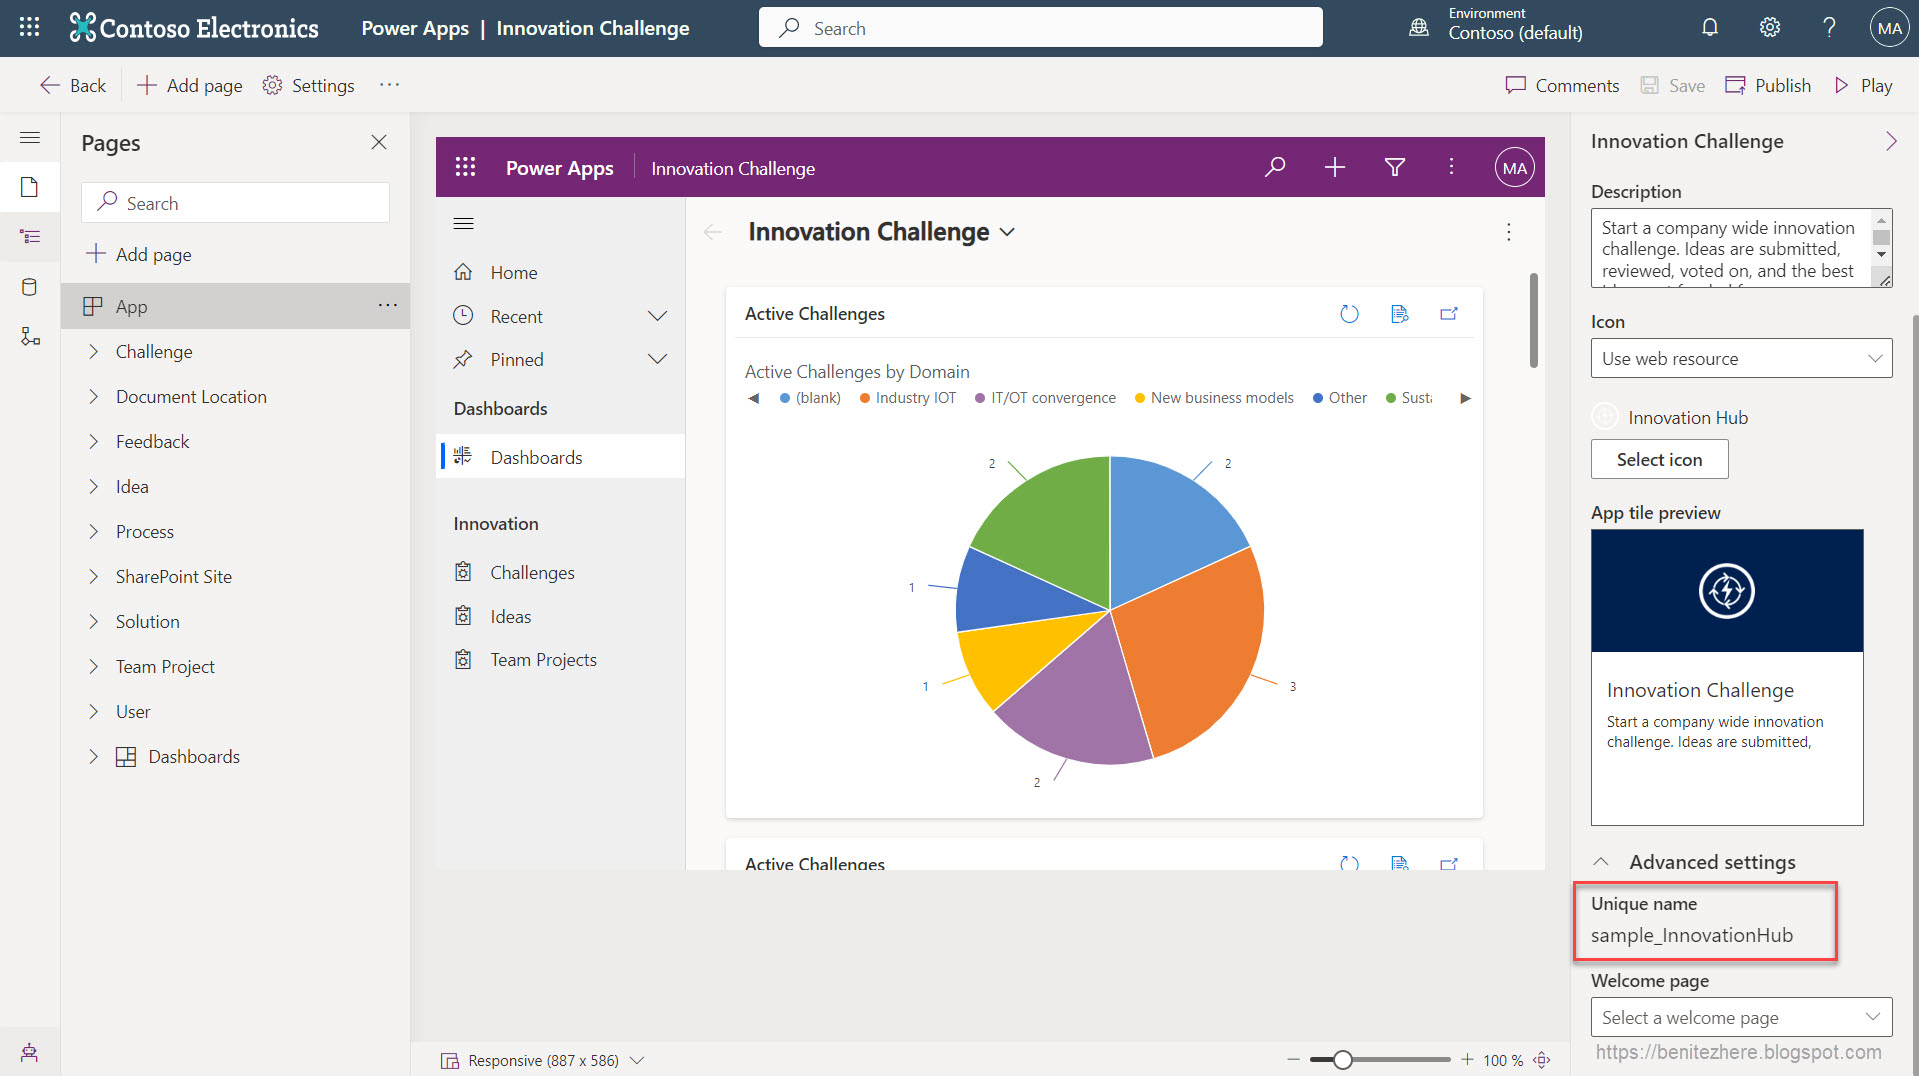1919x1076 pixels.
Task: Click the preview search magnifier icon
Action: pyautogui.click(x=1275, y=167)
